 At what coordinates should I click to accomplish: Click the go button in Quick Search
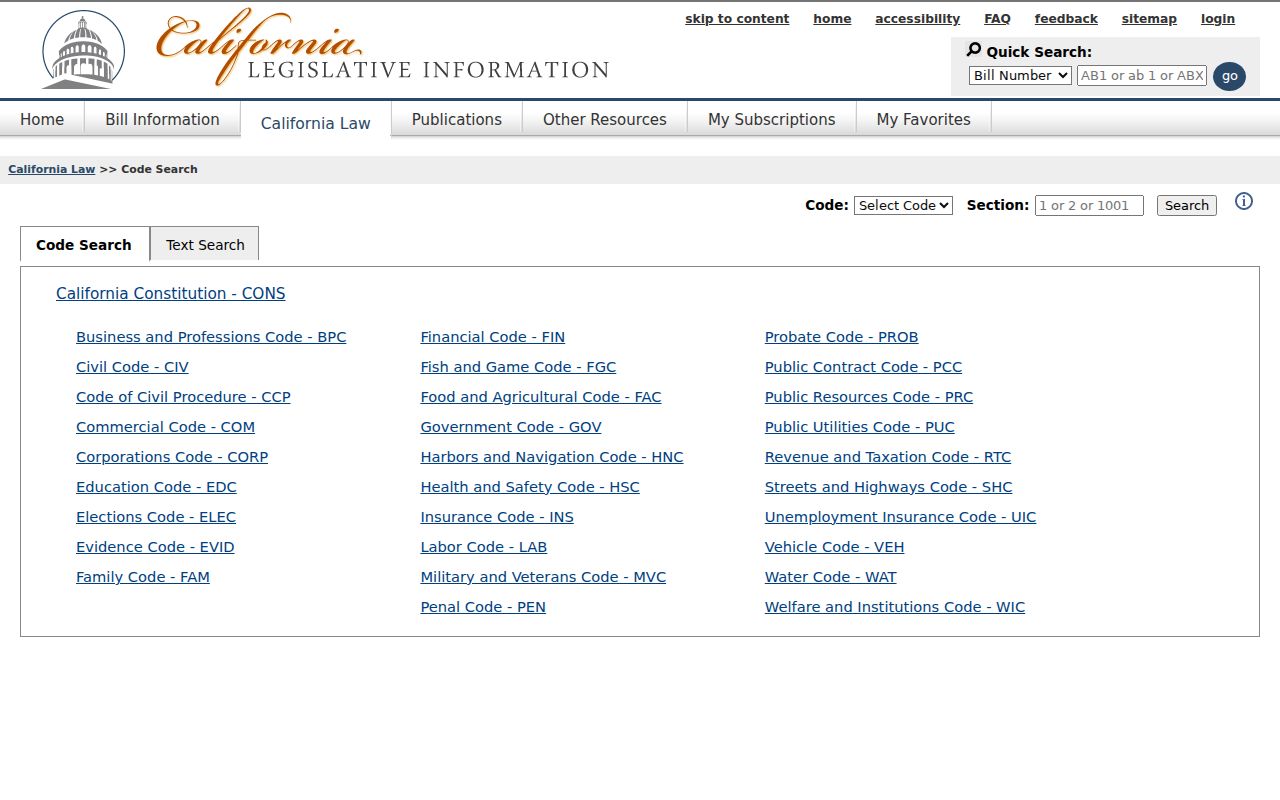pos(1229,76)
